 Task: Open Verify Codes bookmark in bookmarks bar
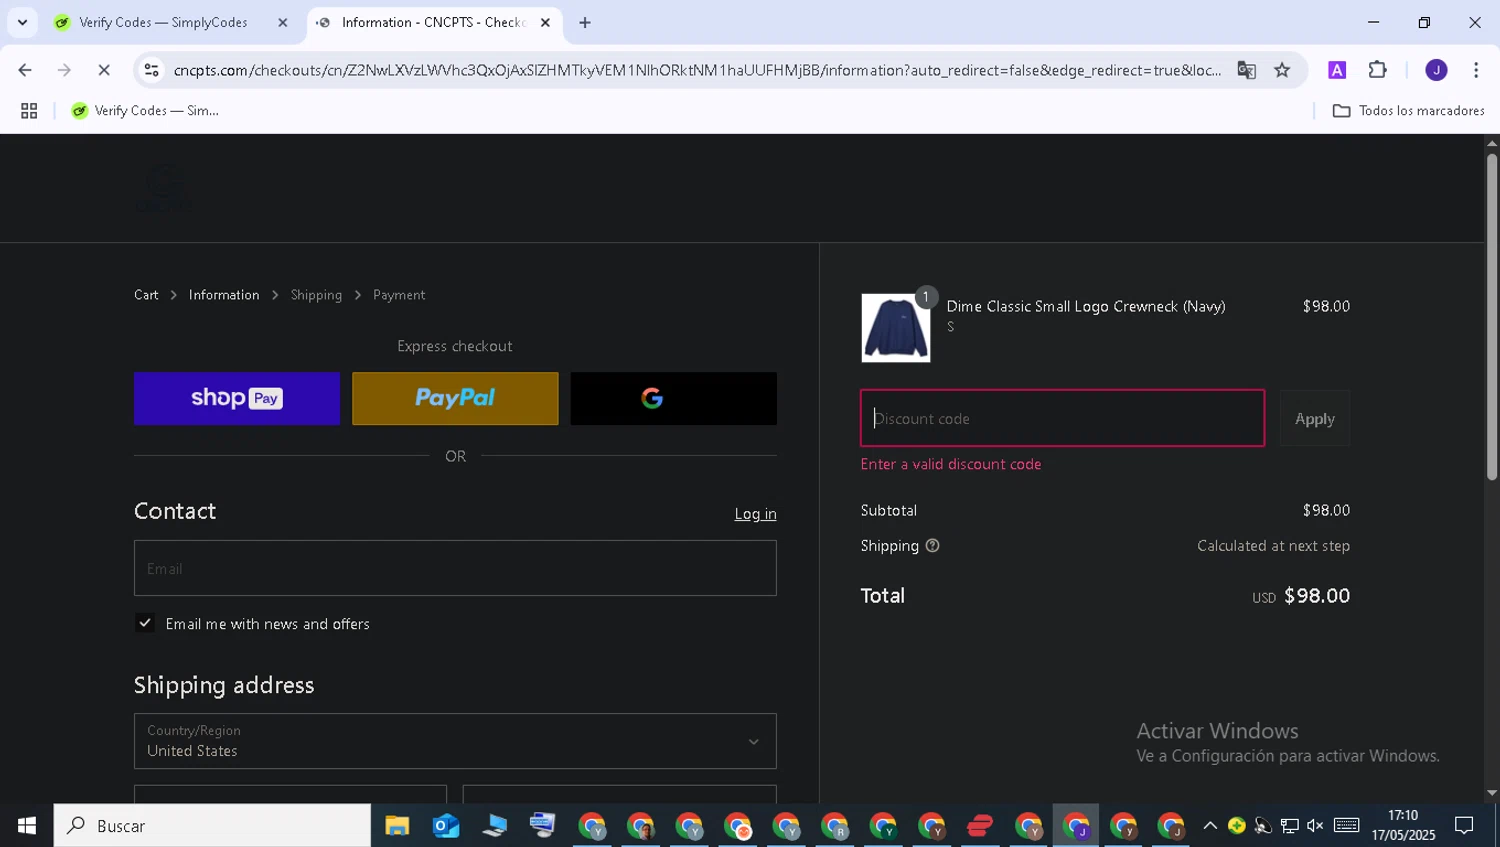coord(145,111)
